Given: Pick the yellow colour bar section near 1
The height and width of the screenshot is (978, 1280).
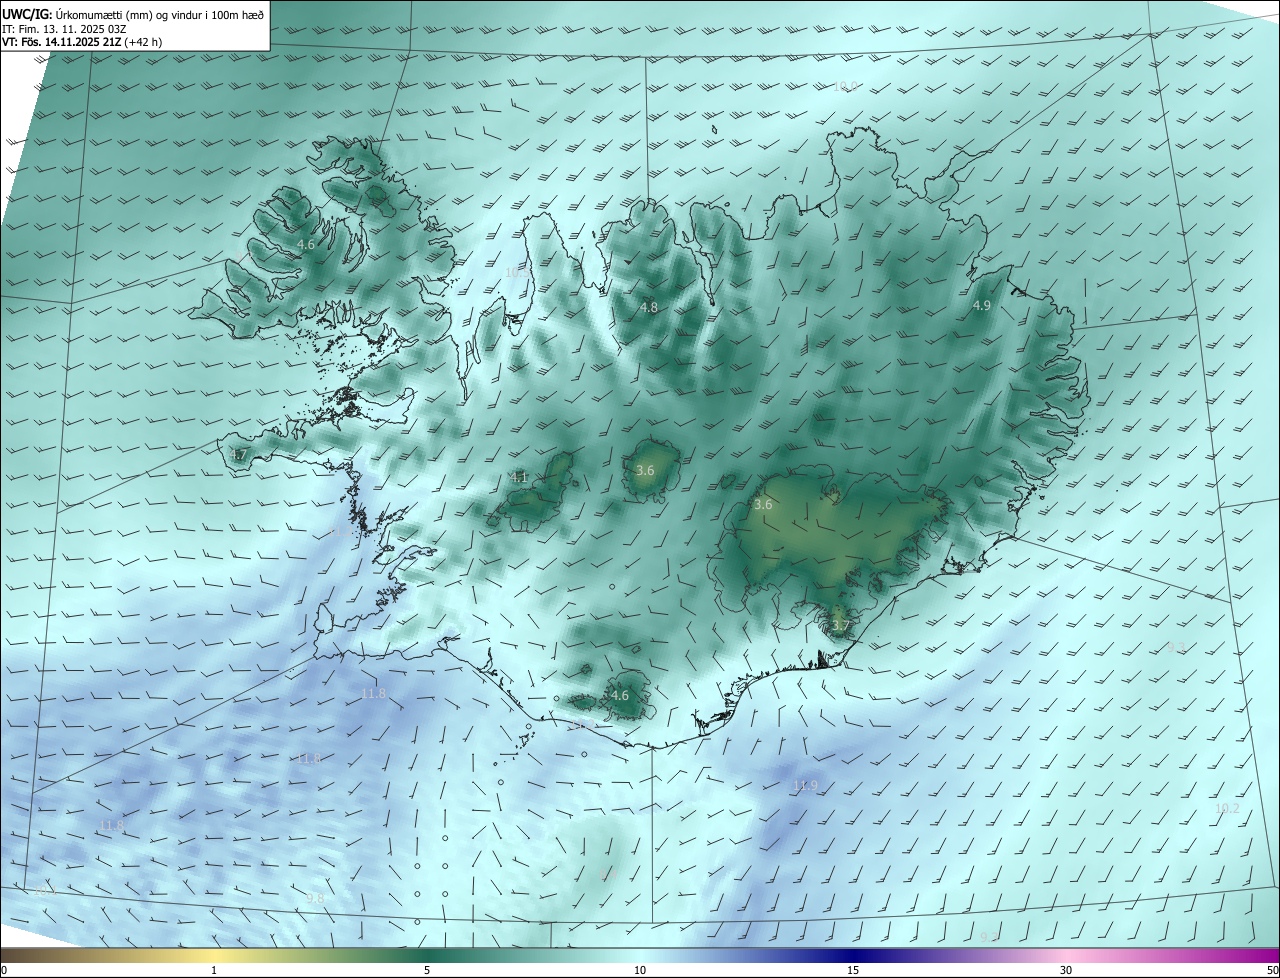Looking at the screenshot, I should pos(214,955).
